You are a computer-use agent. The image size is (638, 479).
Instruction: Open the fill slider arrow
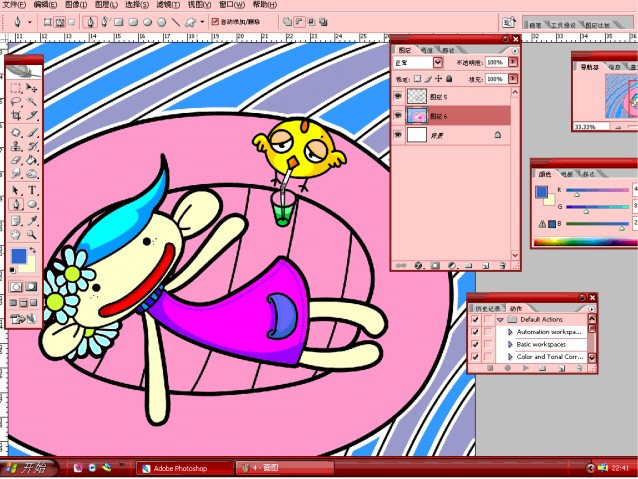click(513, 79)
